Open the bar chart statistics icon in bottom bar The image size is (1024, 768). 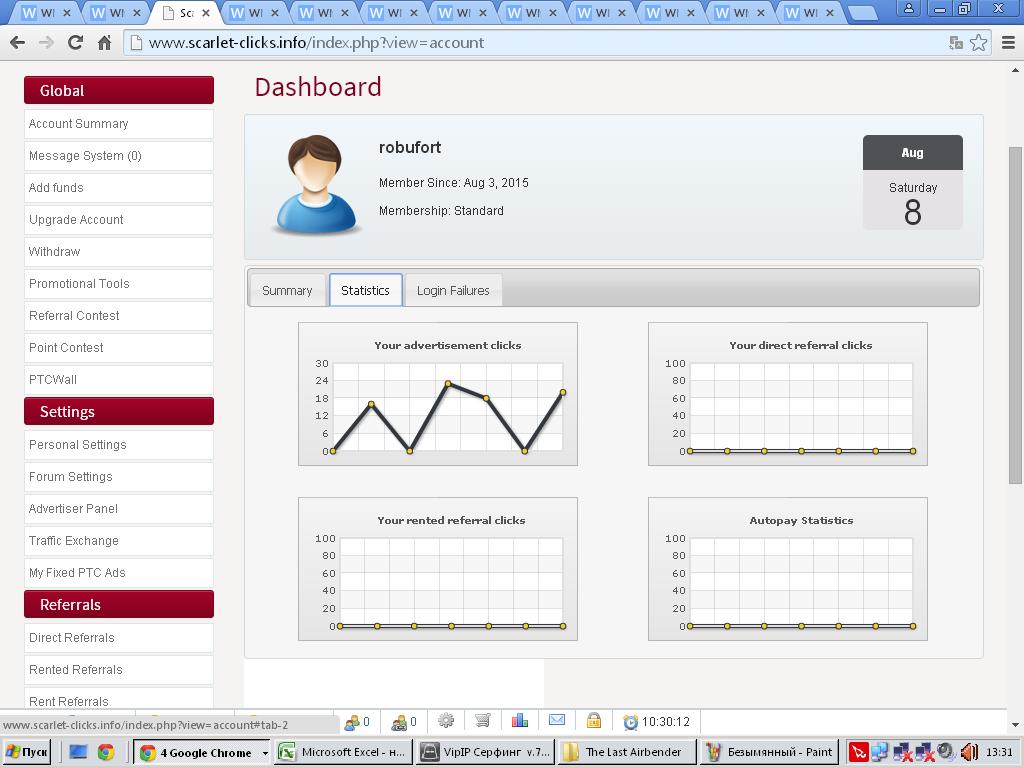(x=520, y=720)
